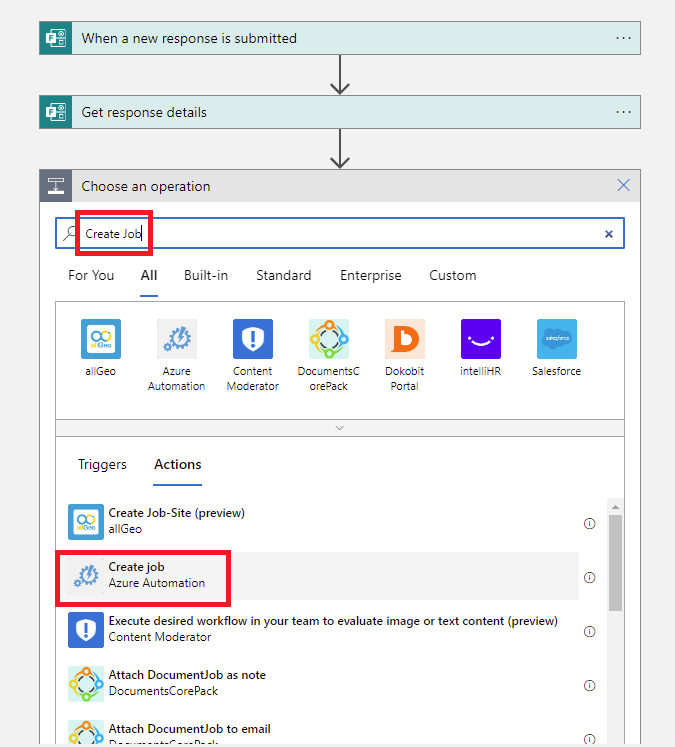This screenshot has width=675, height=747.
Task: Close the Choose an operation panel
Action: pyautogui.click(x=624, y=185)
